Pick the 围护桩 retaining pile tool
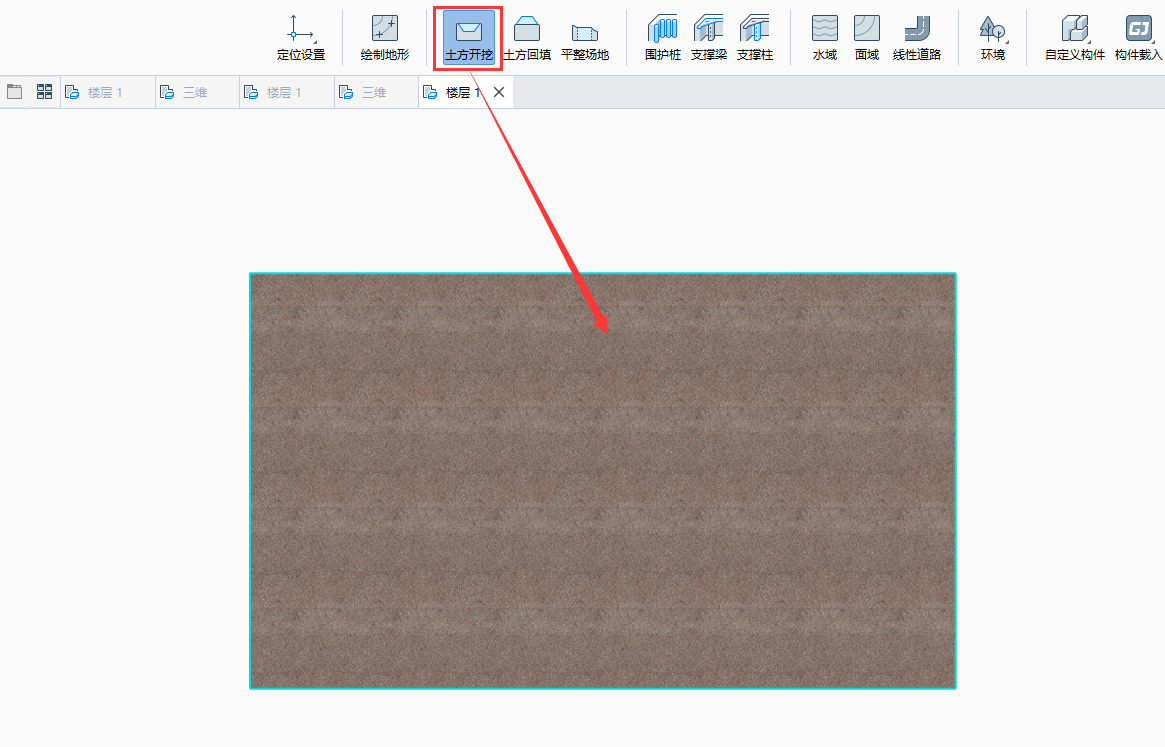 [663, 38]
